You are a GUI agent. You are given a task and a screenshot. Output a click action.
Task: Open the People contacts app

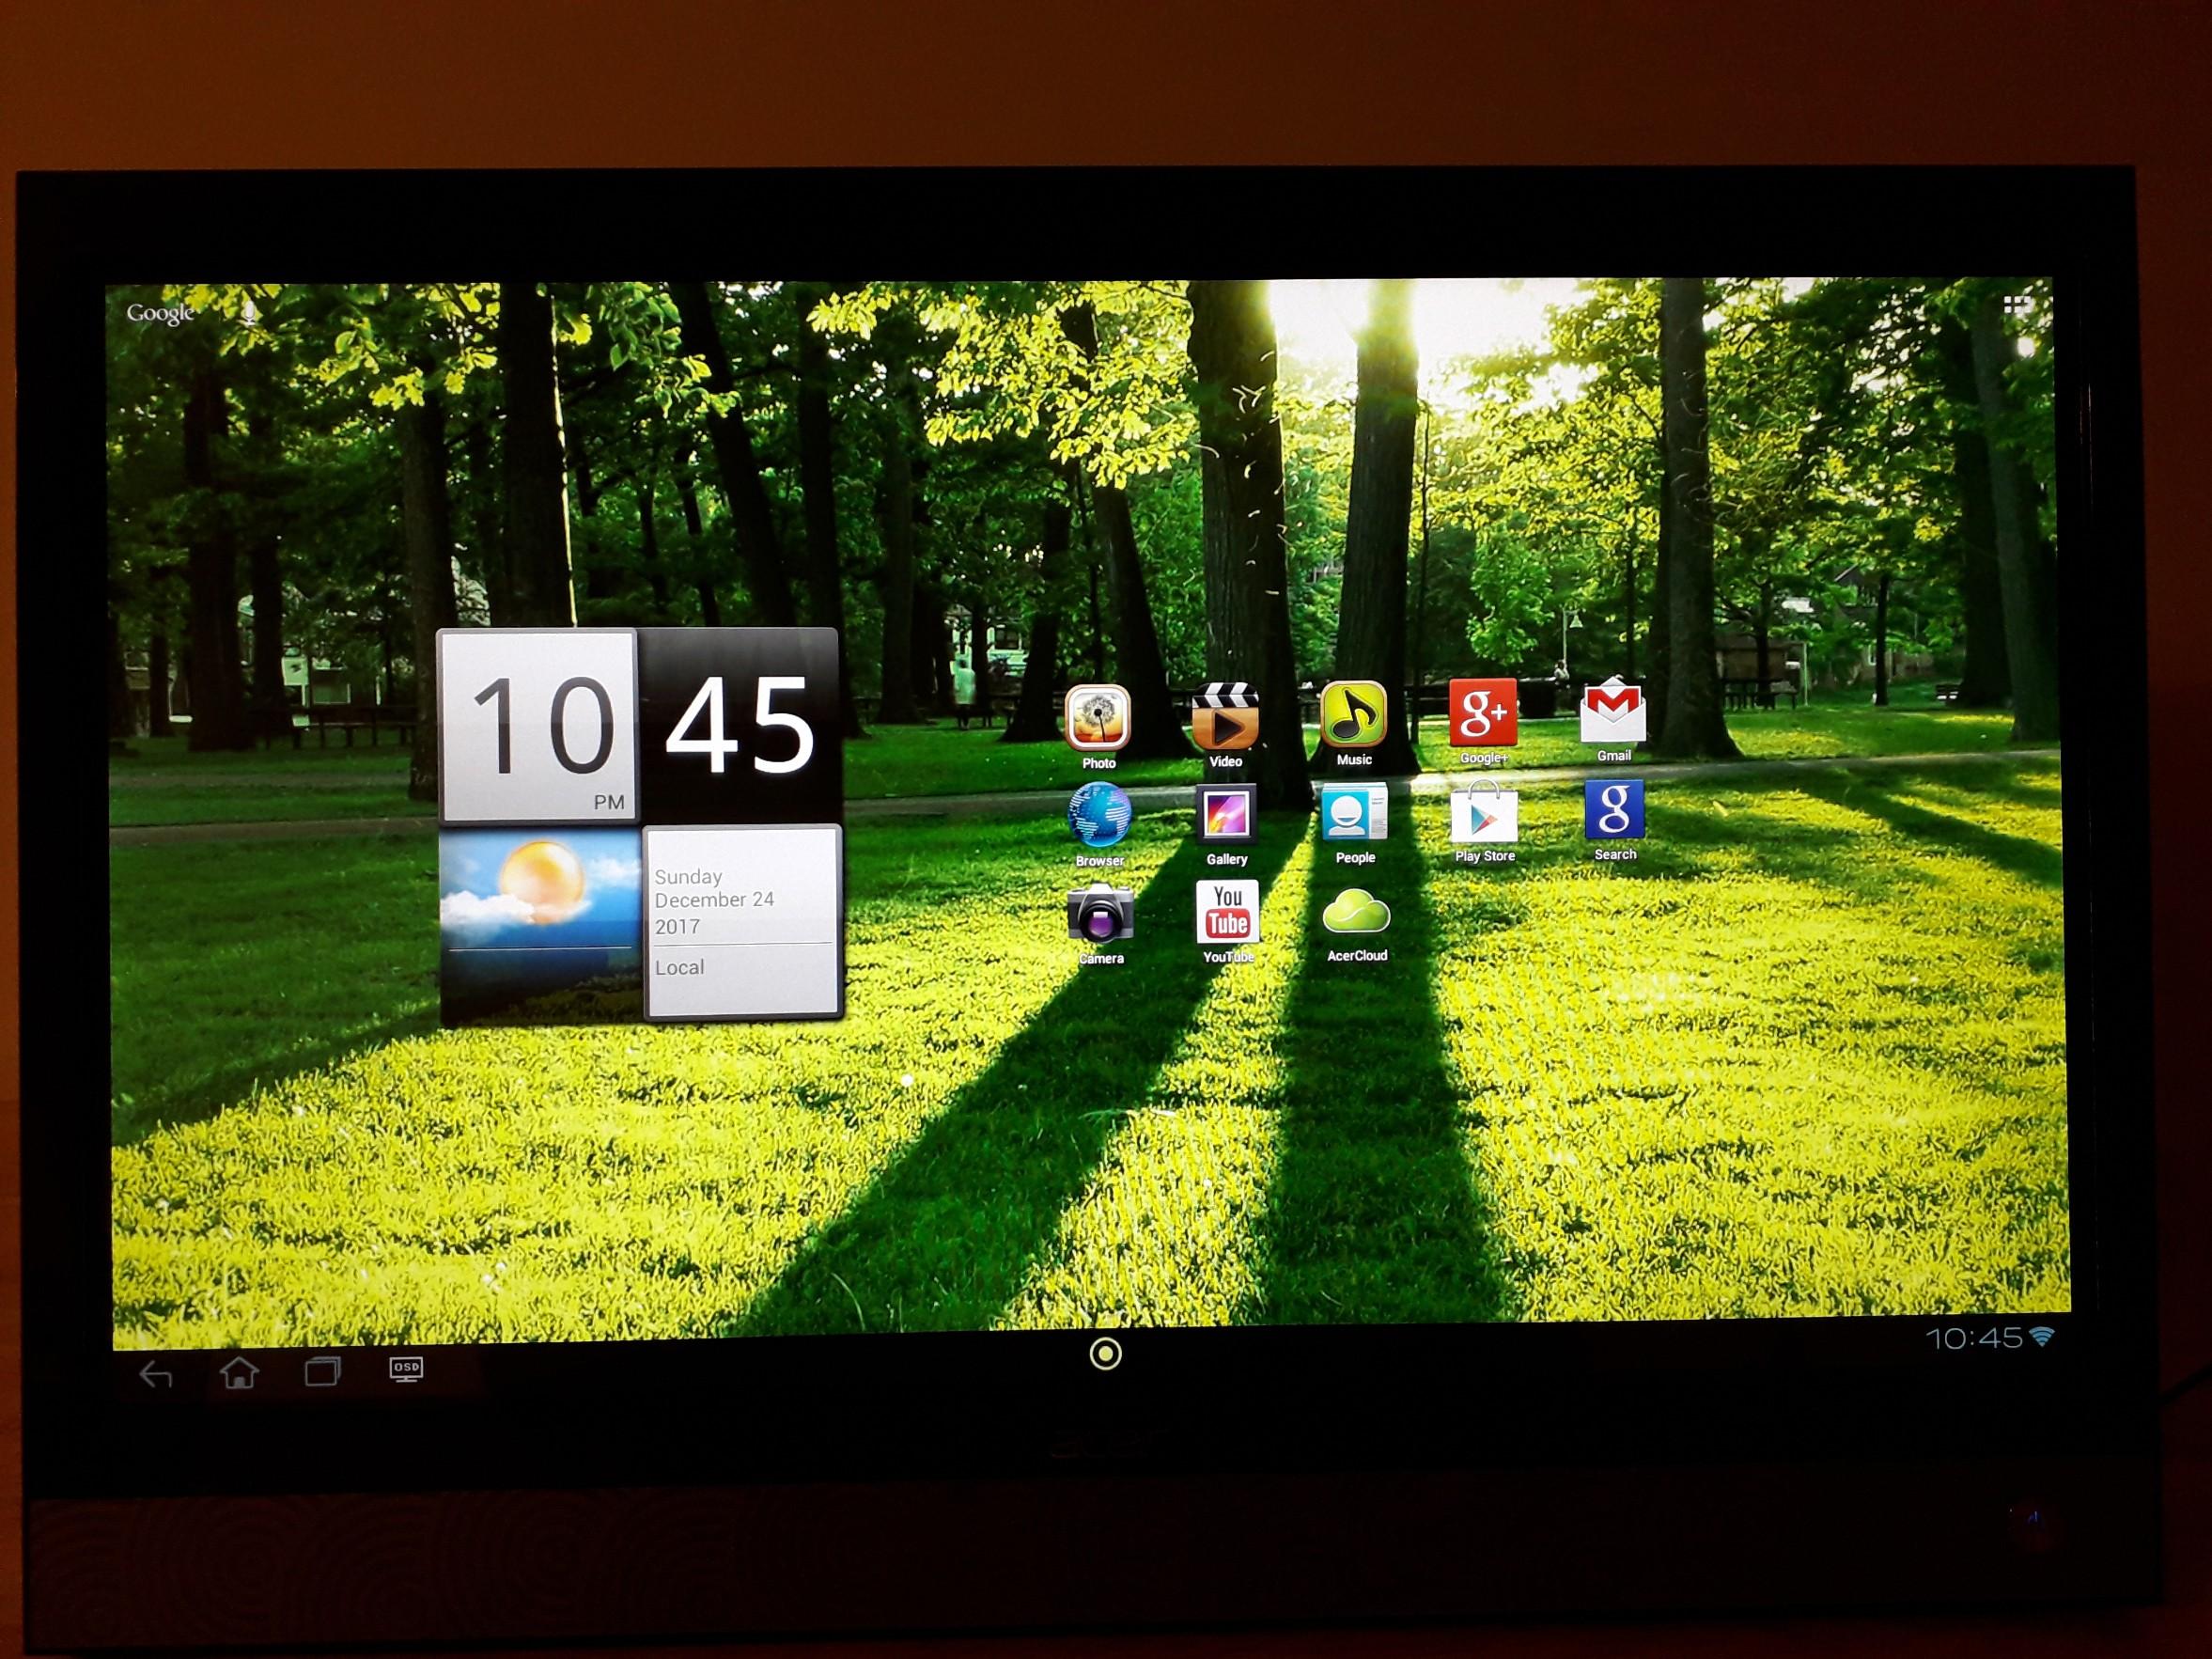(1354, 815)
